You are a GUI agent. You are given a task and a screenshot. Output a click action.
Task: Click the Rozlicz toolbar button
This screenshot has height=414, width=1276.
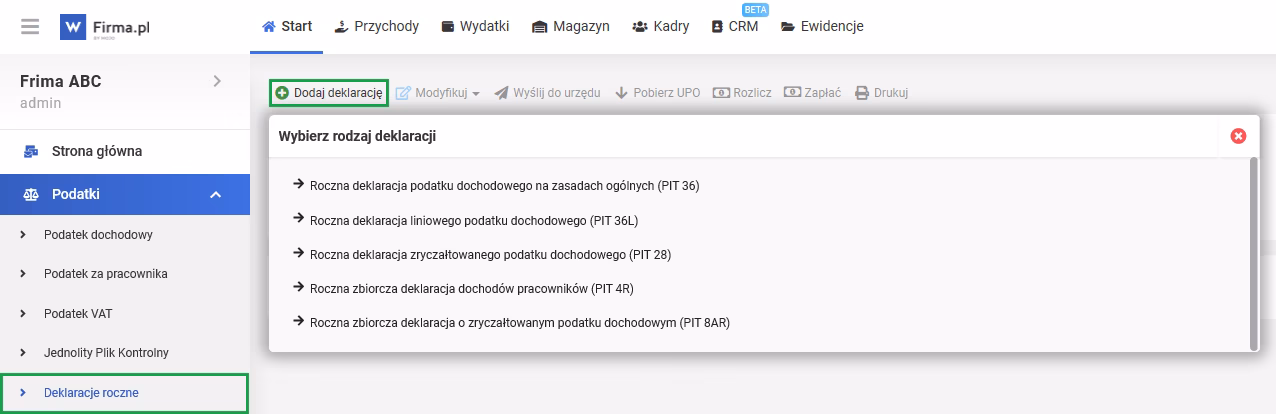742,93
